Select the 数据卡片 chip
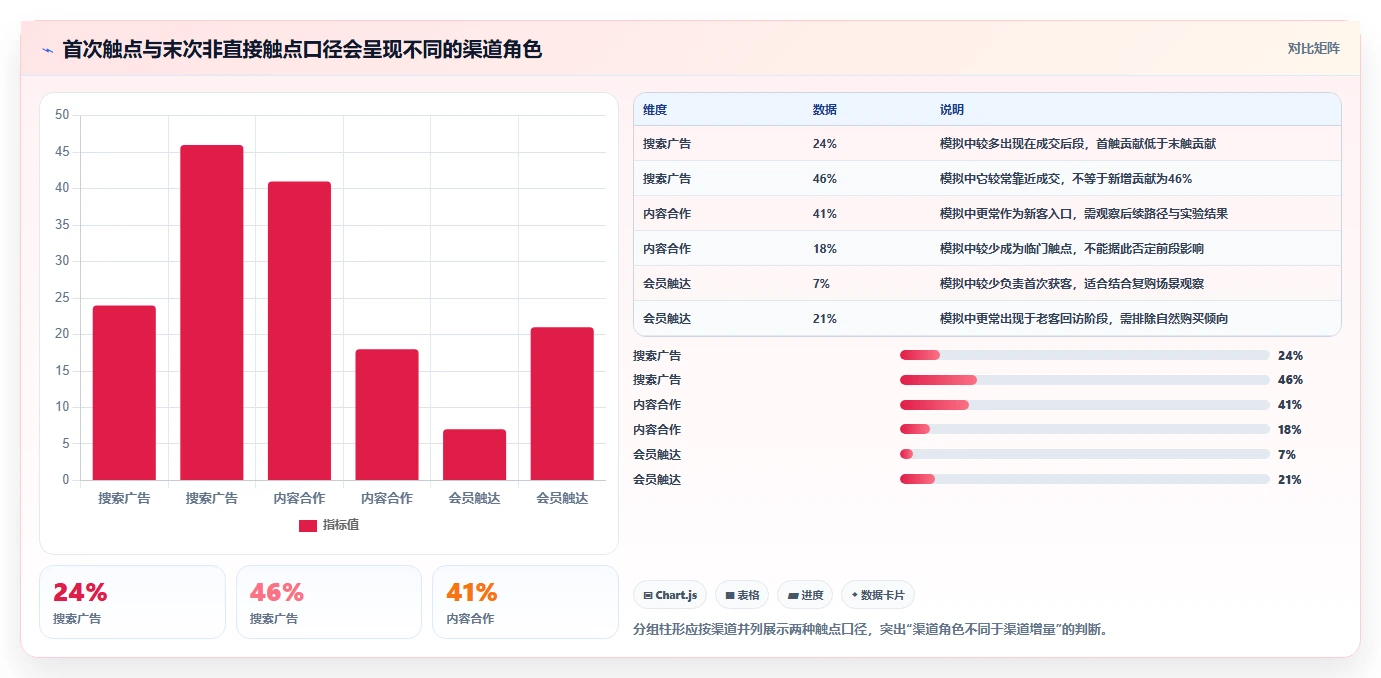The image size is (1381, 678). click(878, 595)
